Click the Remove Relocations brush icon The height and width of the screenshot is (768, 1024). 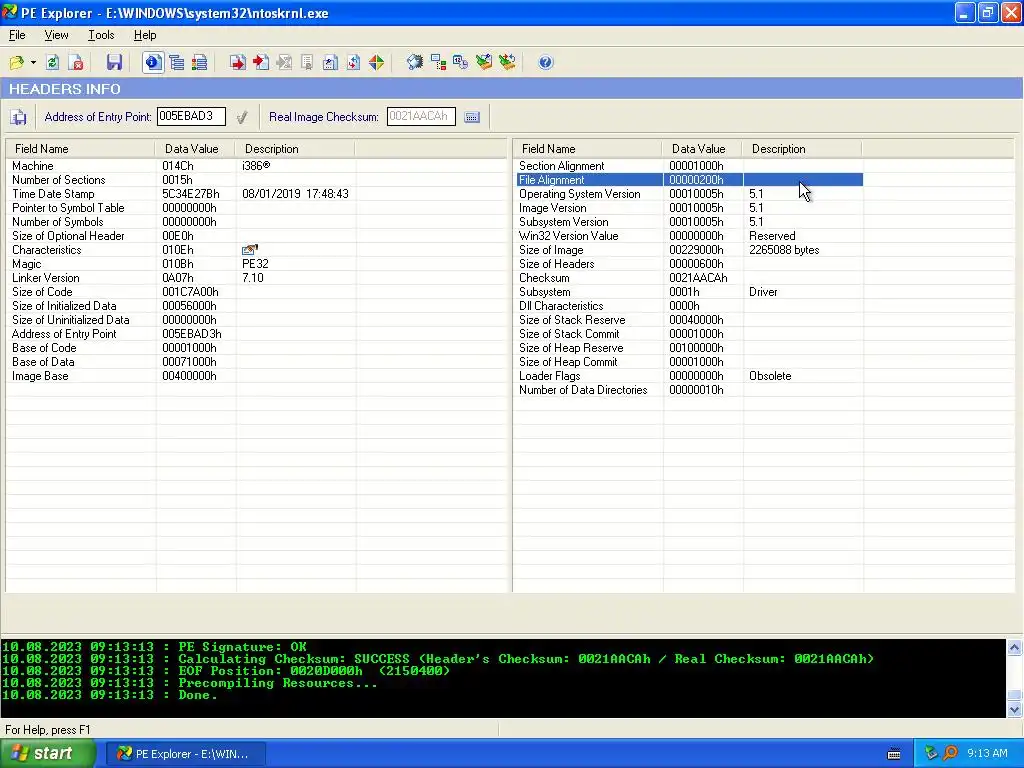507,63
